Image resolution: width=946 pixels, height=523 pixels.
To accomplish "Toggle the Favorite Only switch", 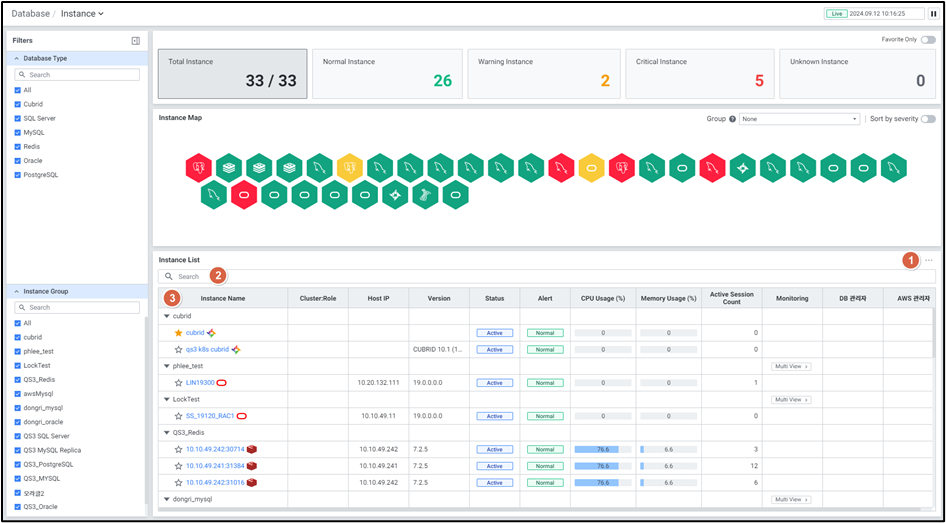I will [x=928, y=40].
